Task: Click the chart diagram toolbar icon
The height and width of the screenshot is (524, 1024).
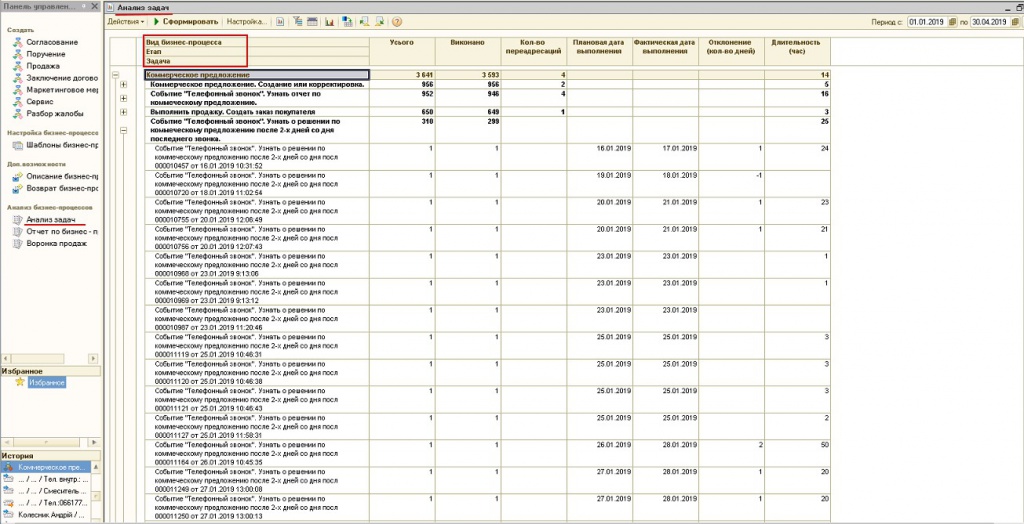Action: point(330,22)
